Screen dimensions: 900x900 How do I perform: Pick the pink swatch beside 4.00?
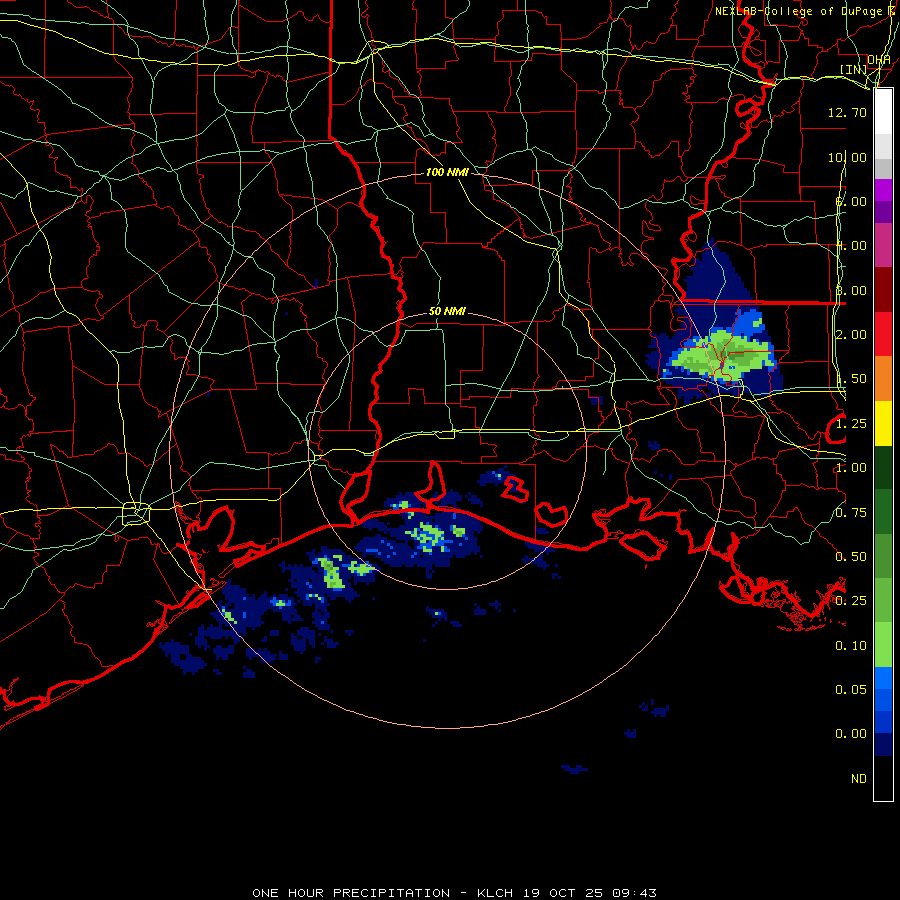[883, 245]
